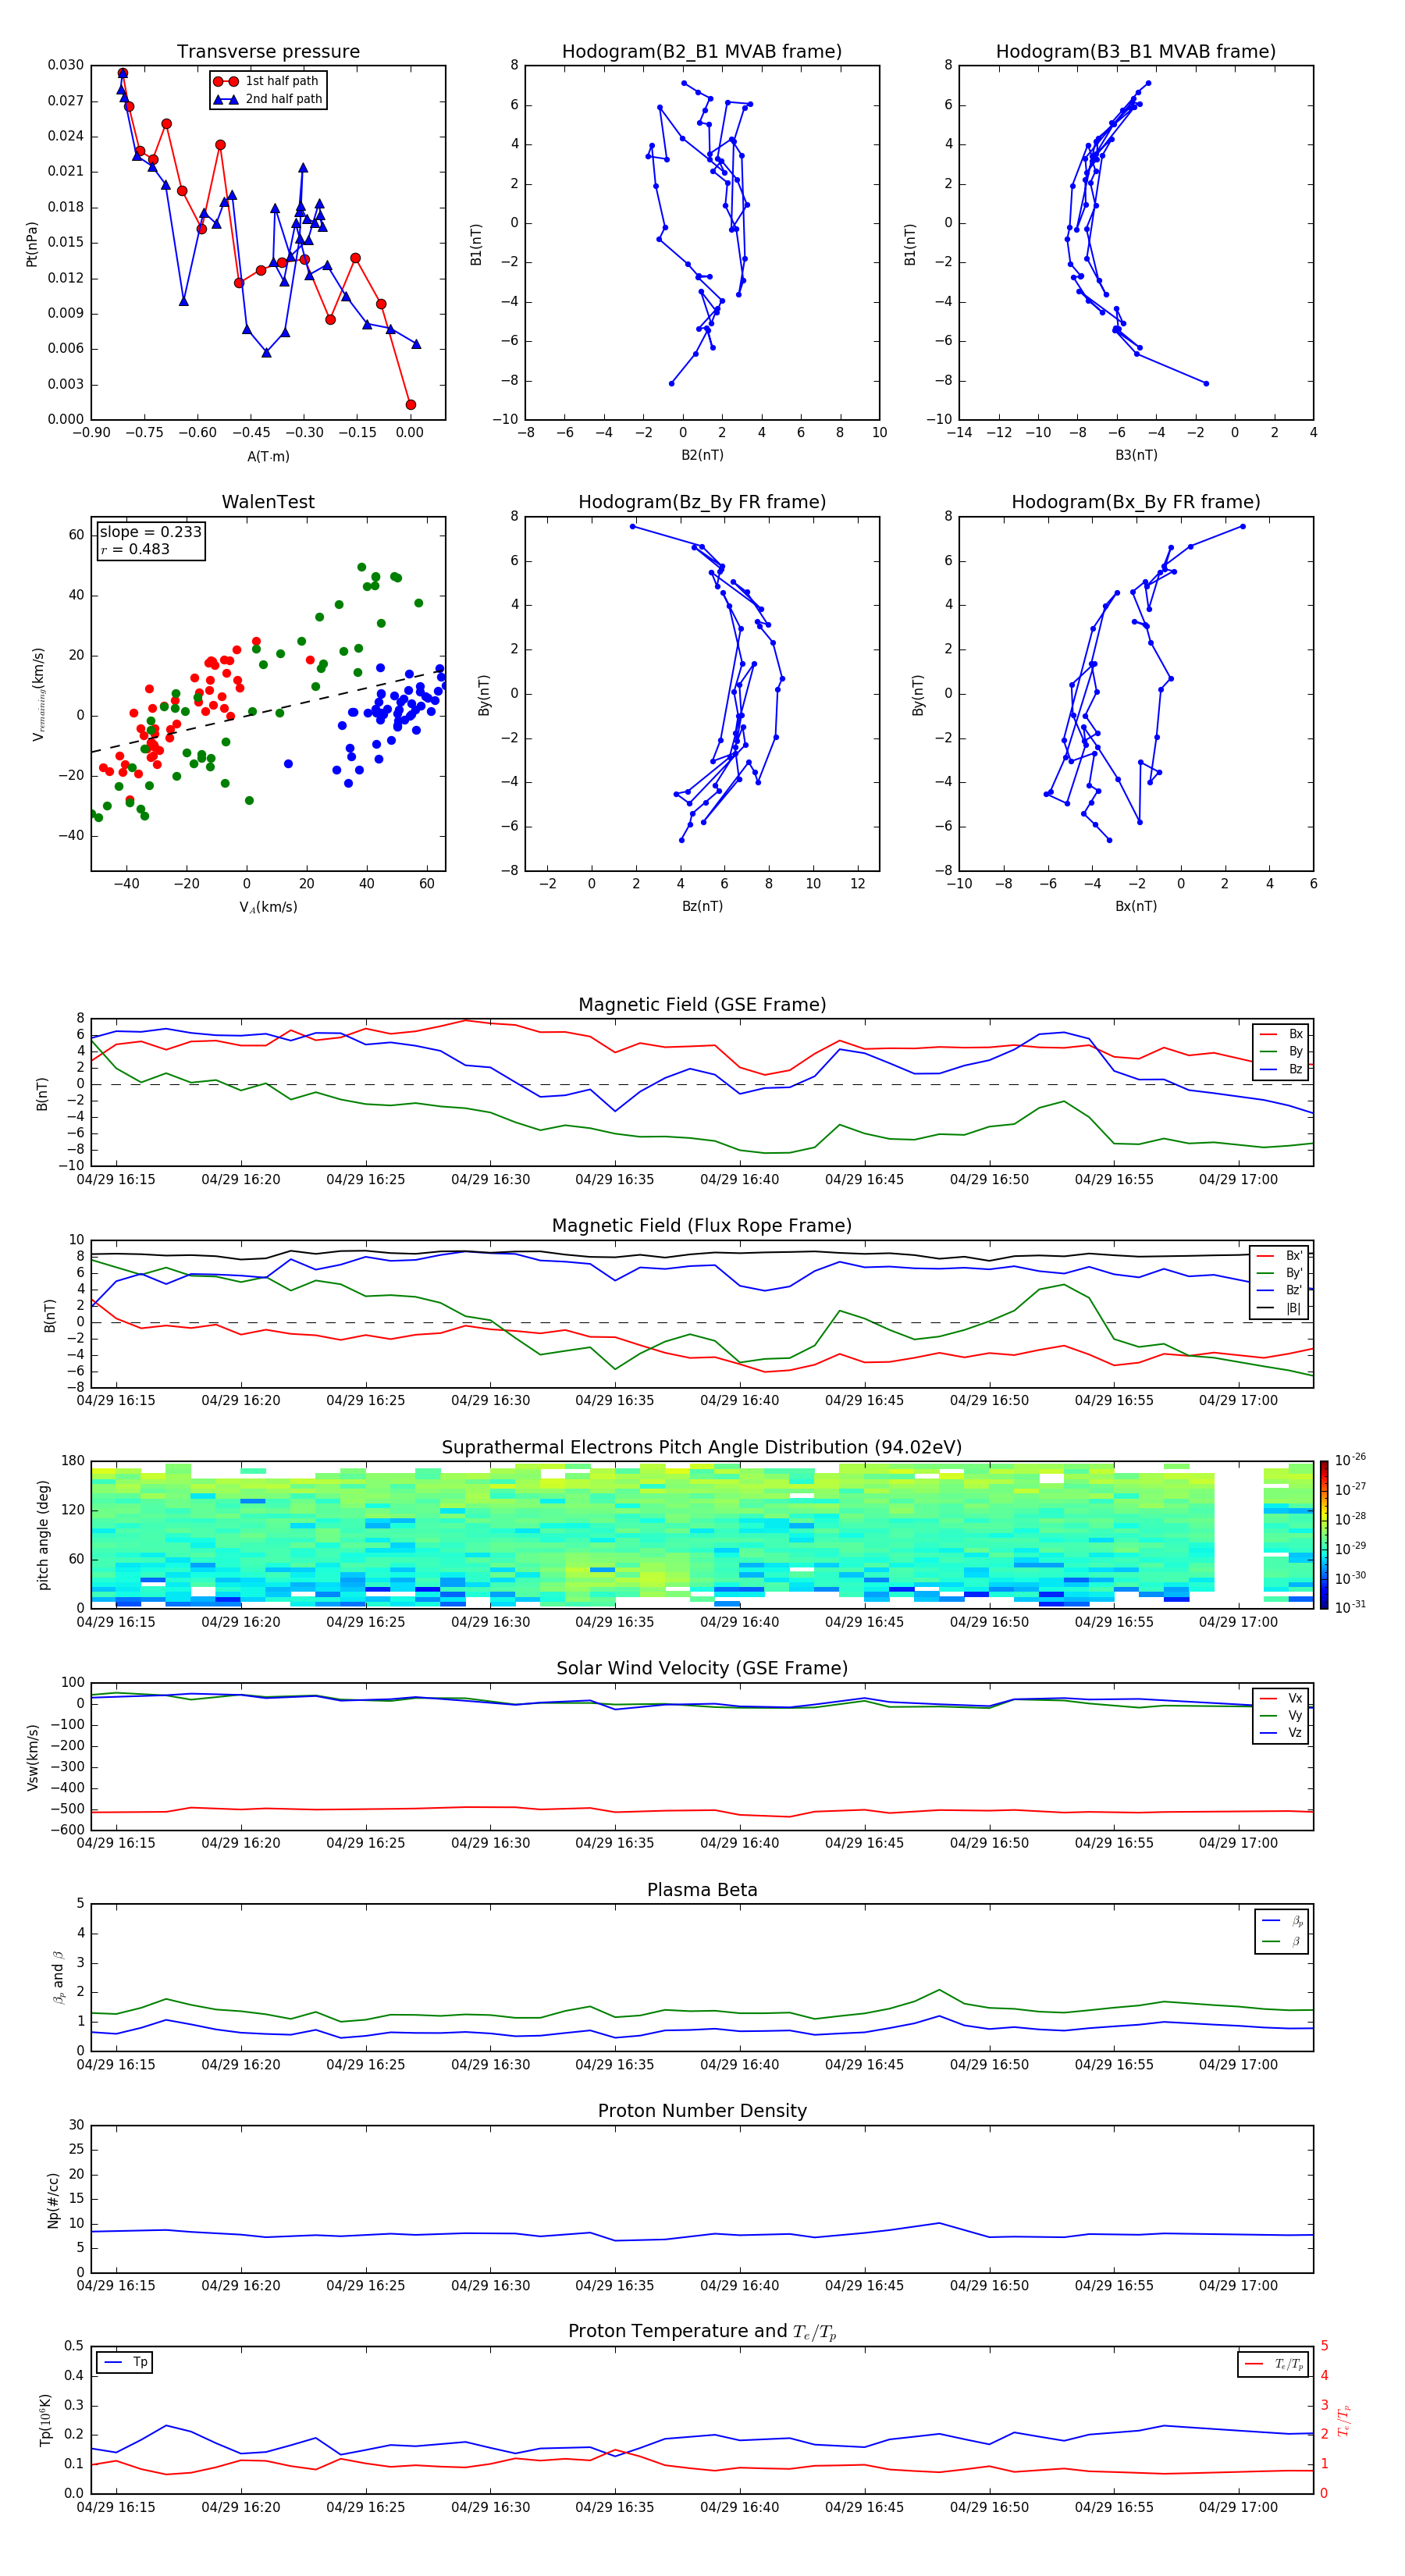Image resolution: width=1405 pixels, height=2576 pixels.
Task: Click the 'V_A(km/s)' x-axis label
Action: click(268, 907)
